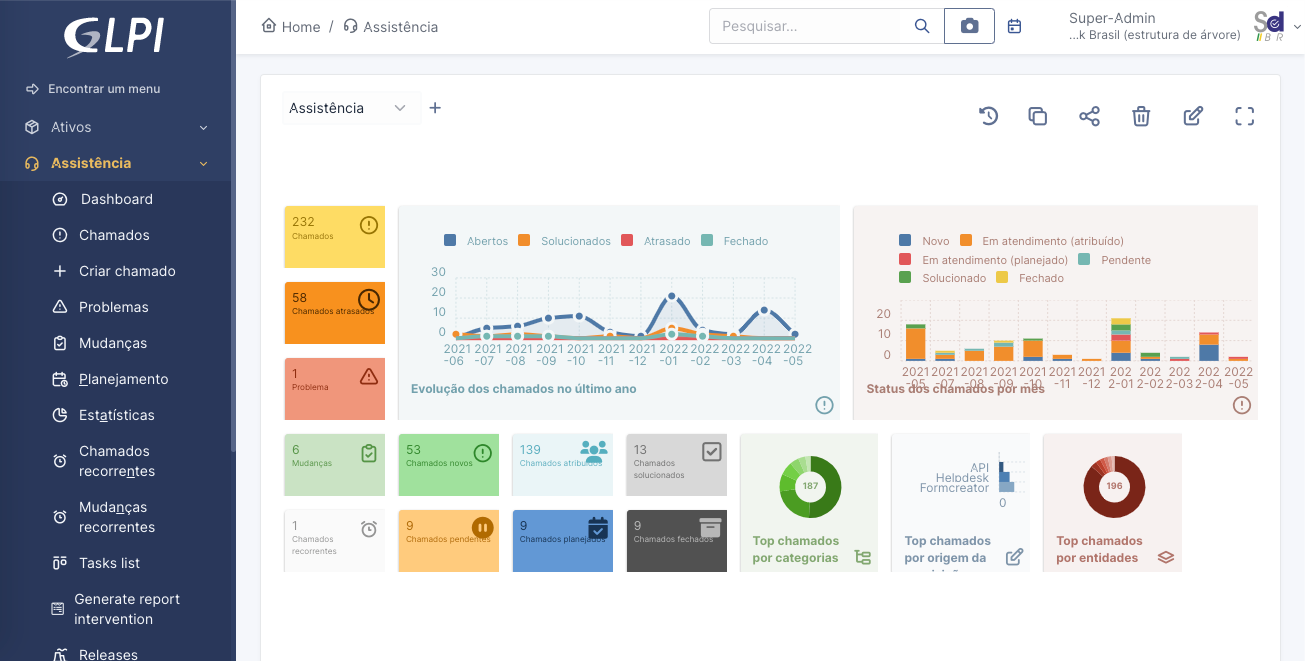Open the calendar icon in top bar
Viewport: 1305px width, 661px height.
[1014, 26]
